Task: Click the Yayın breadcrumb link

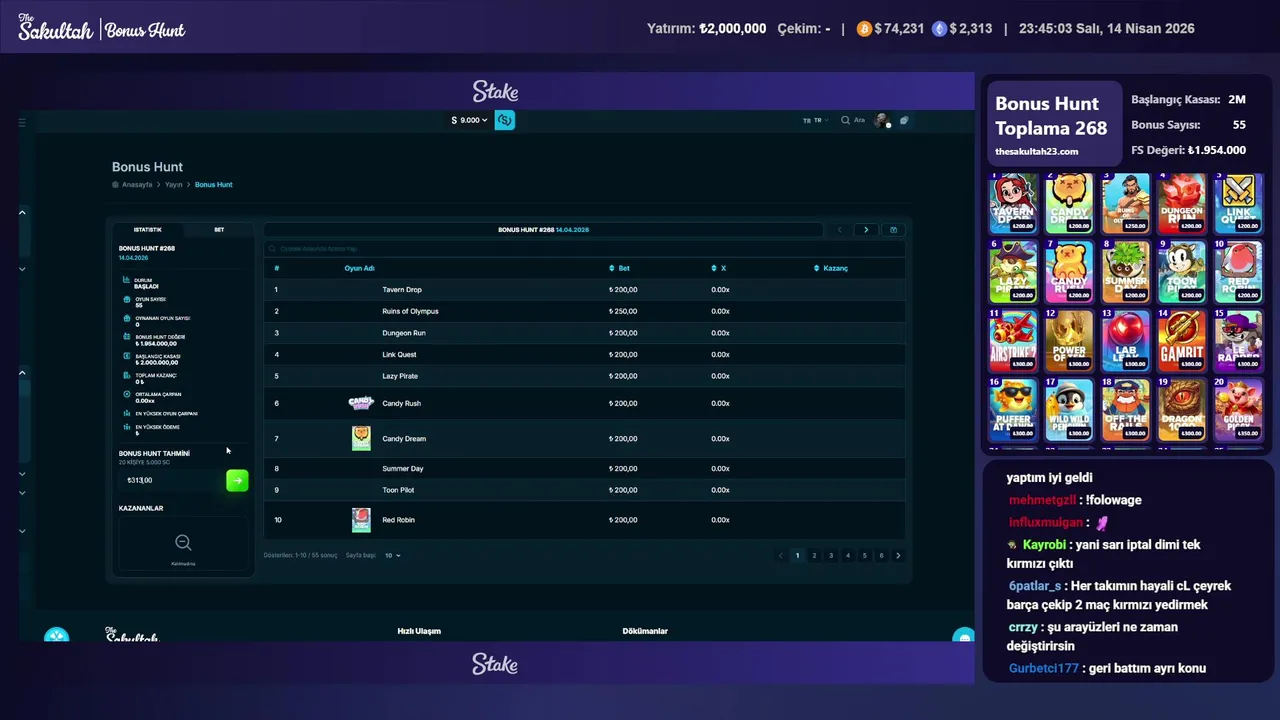Action: point(174,185)
